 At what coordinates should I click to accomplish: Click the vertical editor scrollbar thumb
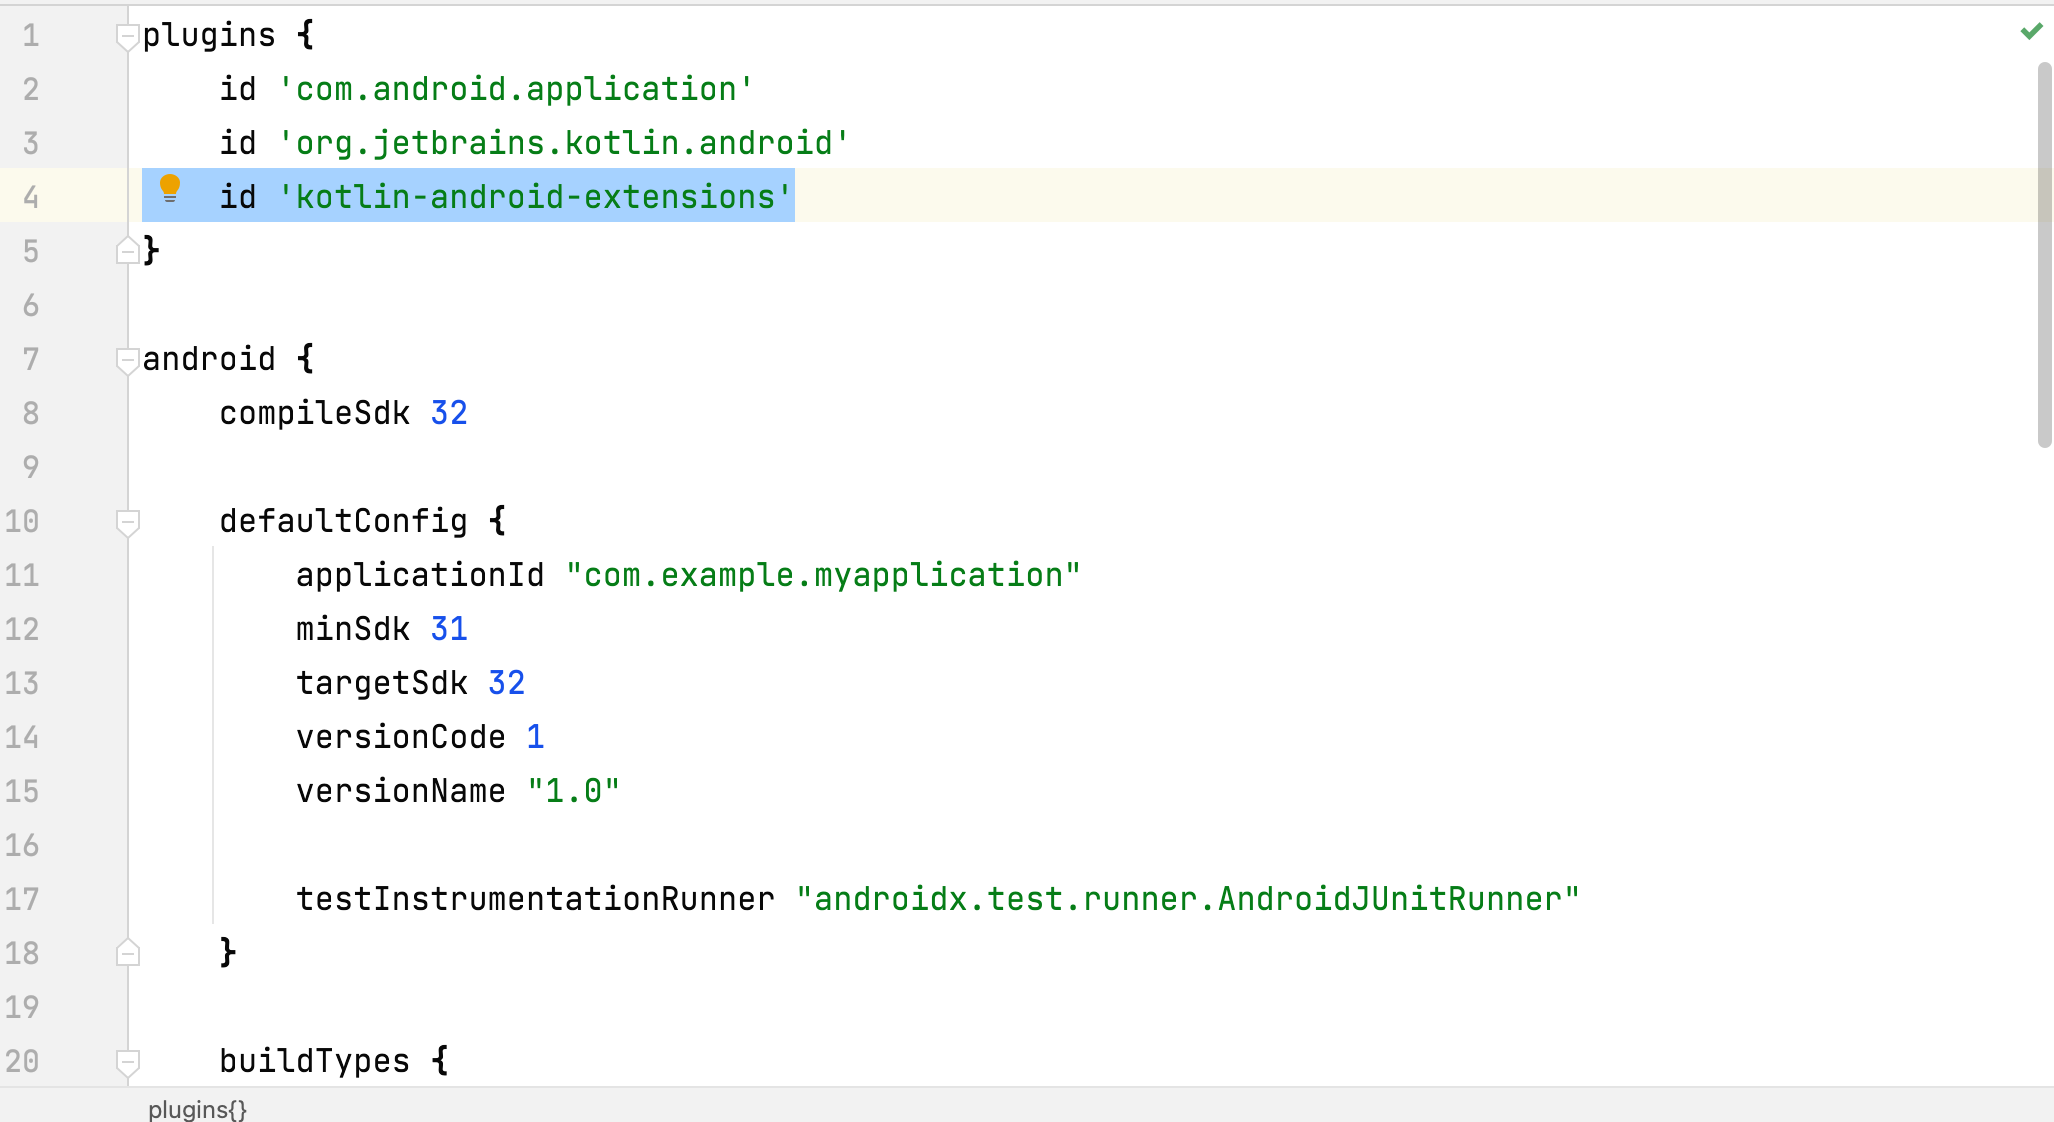2044,255
